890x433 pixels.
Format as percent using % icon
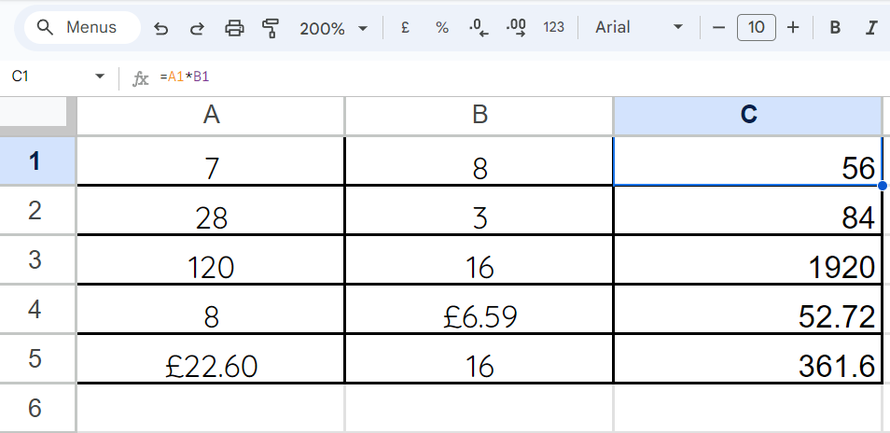442,27
